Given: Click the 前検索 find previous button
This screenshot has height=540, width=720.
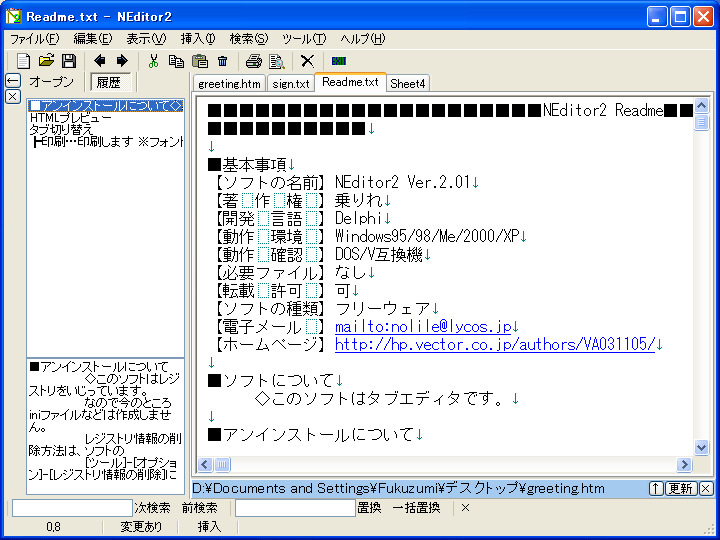Looking at the screenshot, I should pyautogui.click(x=199, y=508).
